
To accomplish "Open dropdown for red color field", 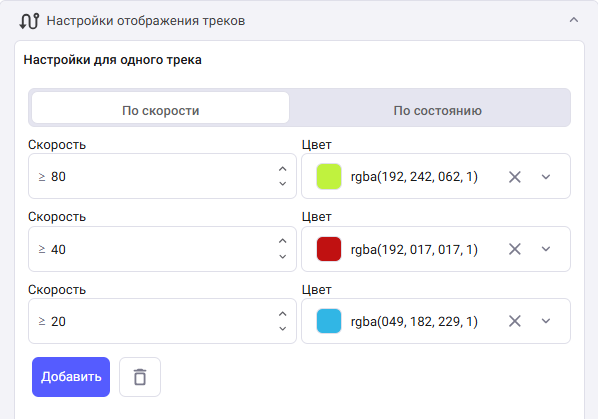I will coord(546,249).
